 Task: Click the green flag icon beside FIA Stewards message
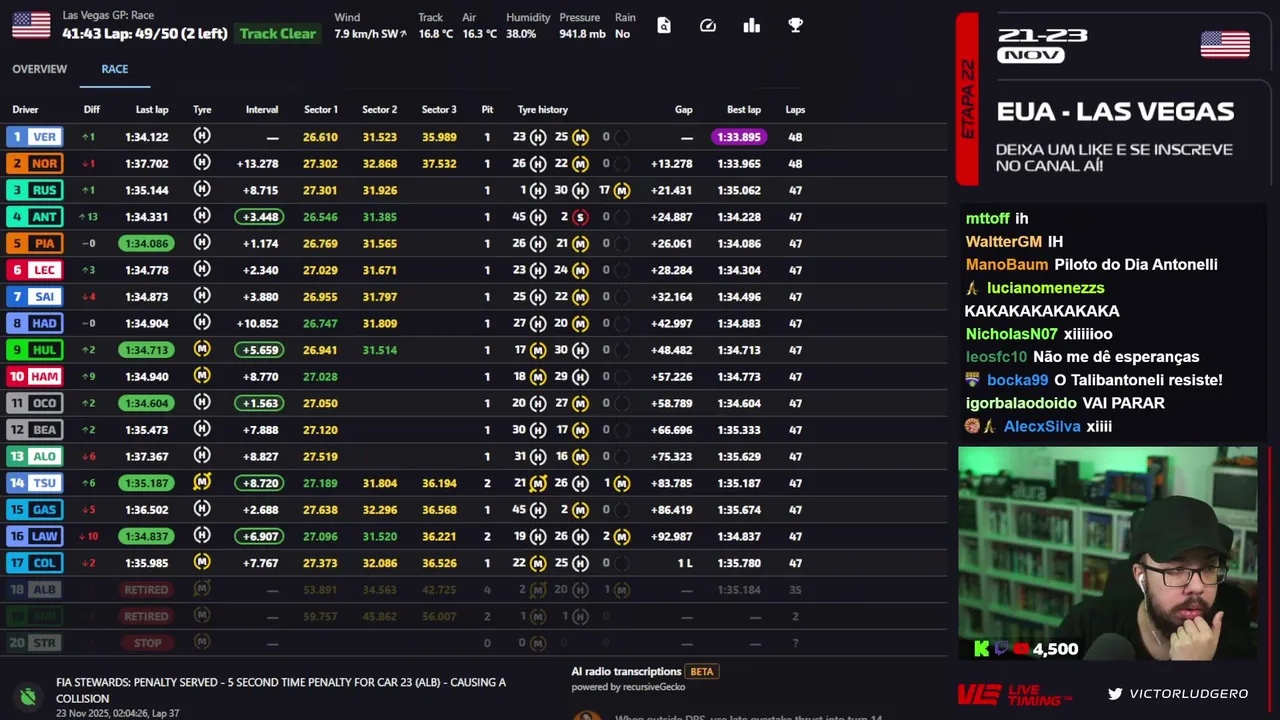[x=28, y=697]
